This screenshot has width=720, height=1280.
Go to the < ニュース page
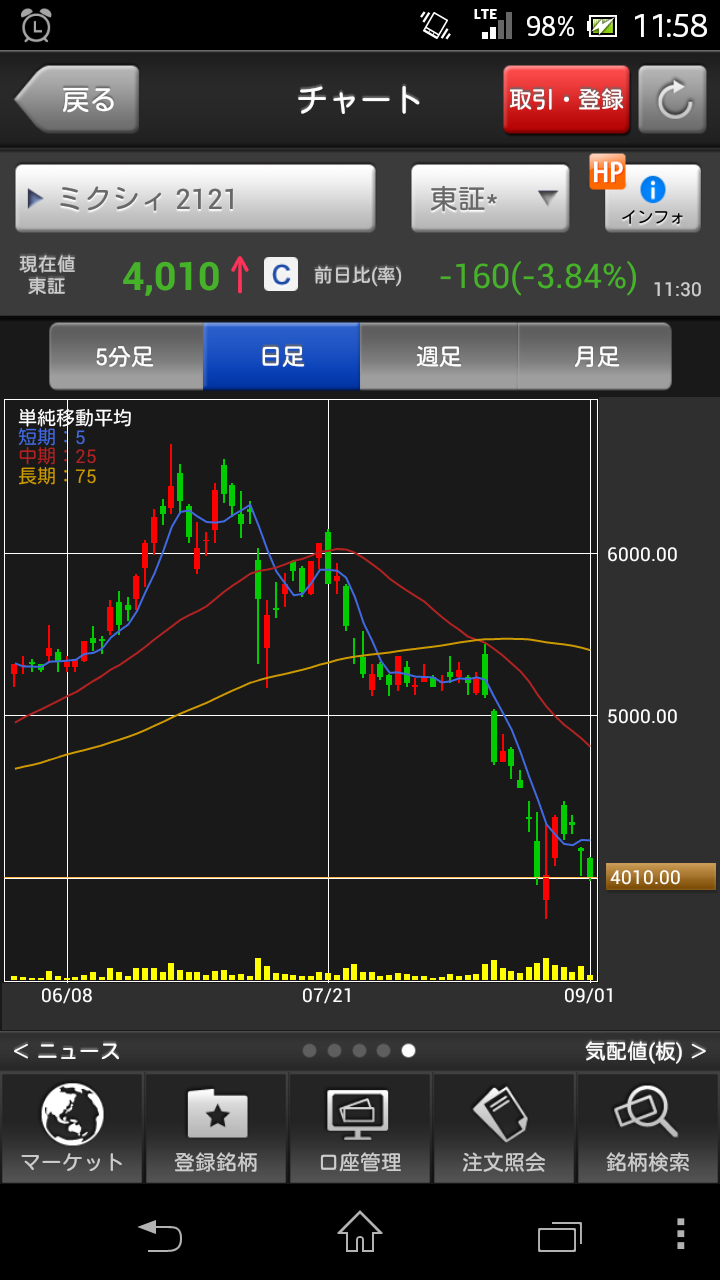[x=67, y=1051]
